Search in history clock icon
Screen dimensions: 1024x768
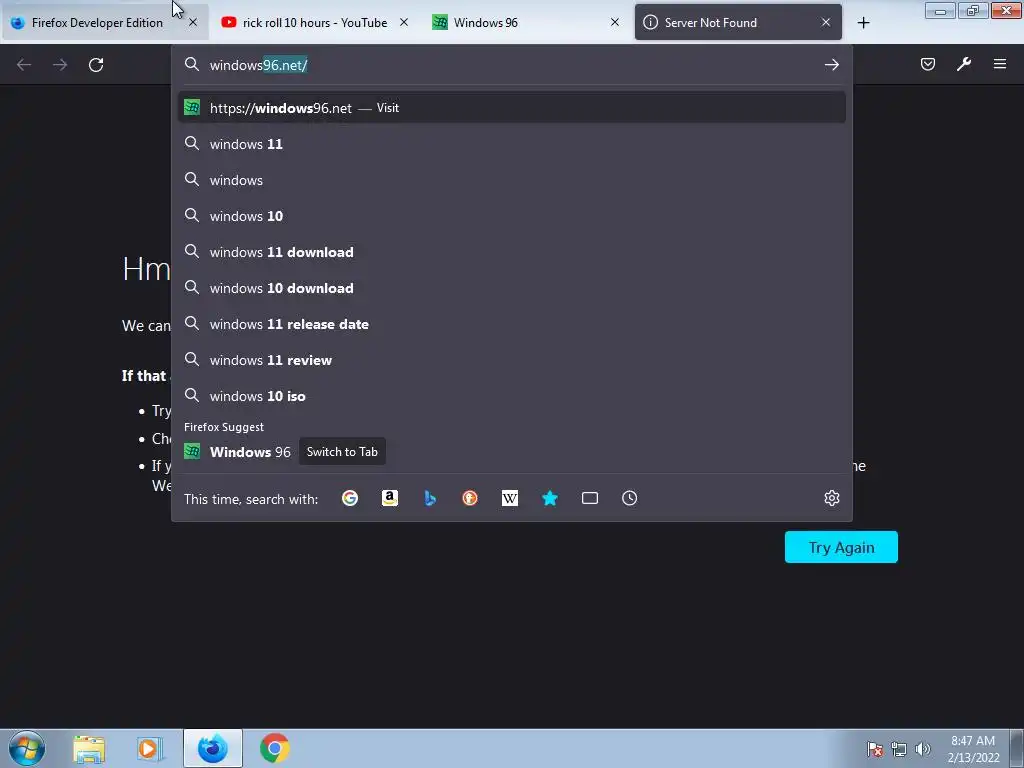630,498
